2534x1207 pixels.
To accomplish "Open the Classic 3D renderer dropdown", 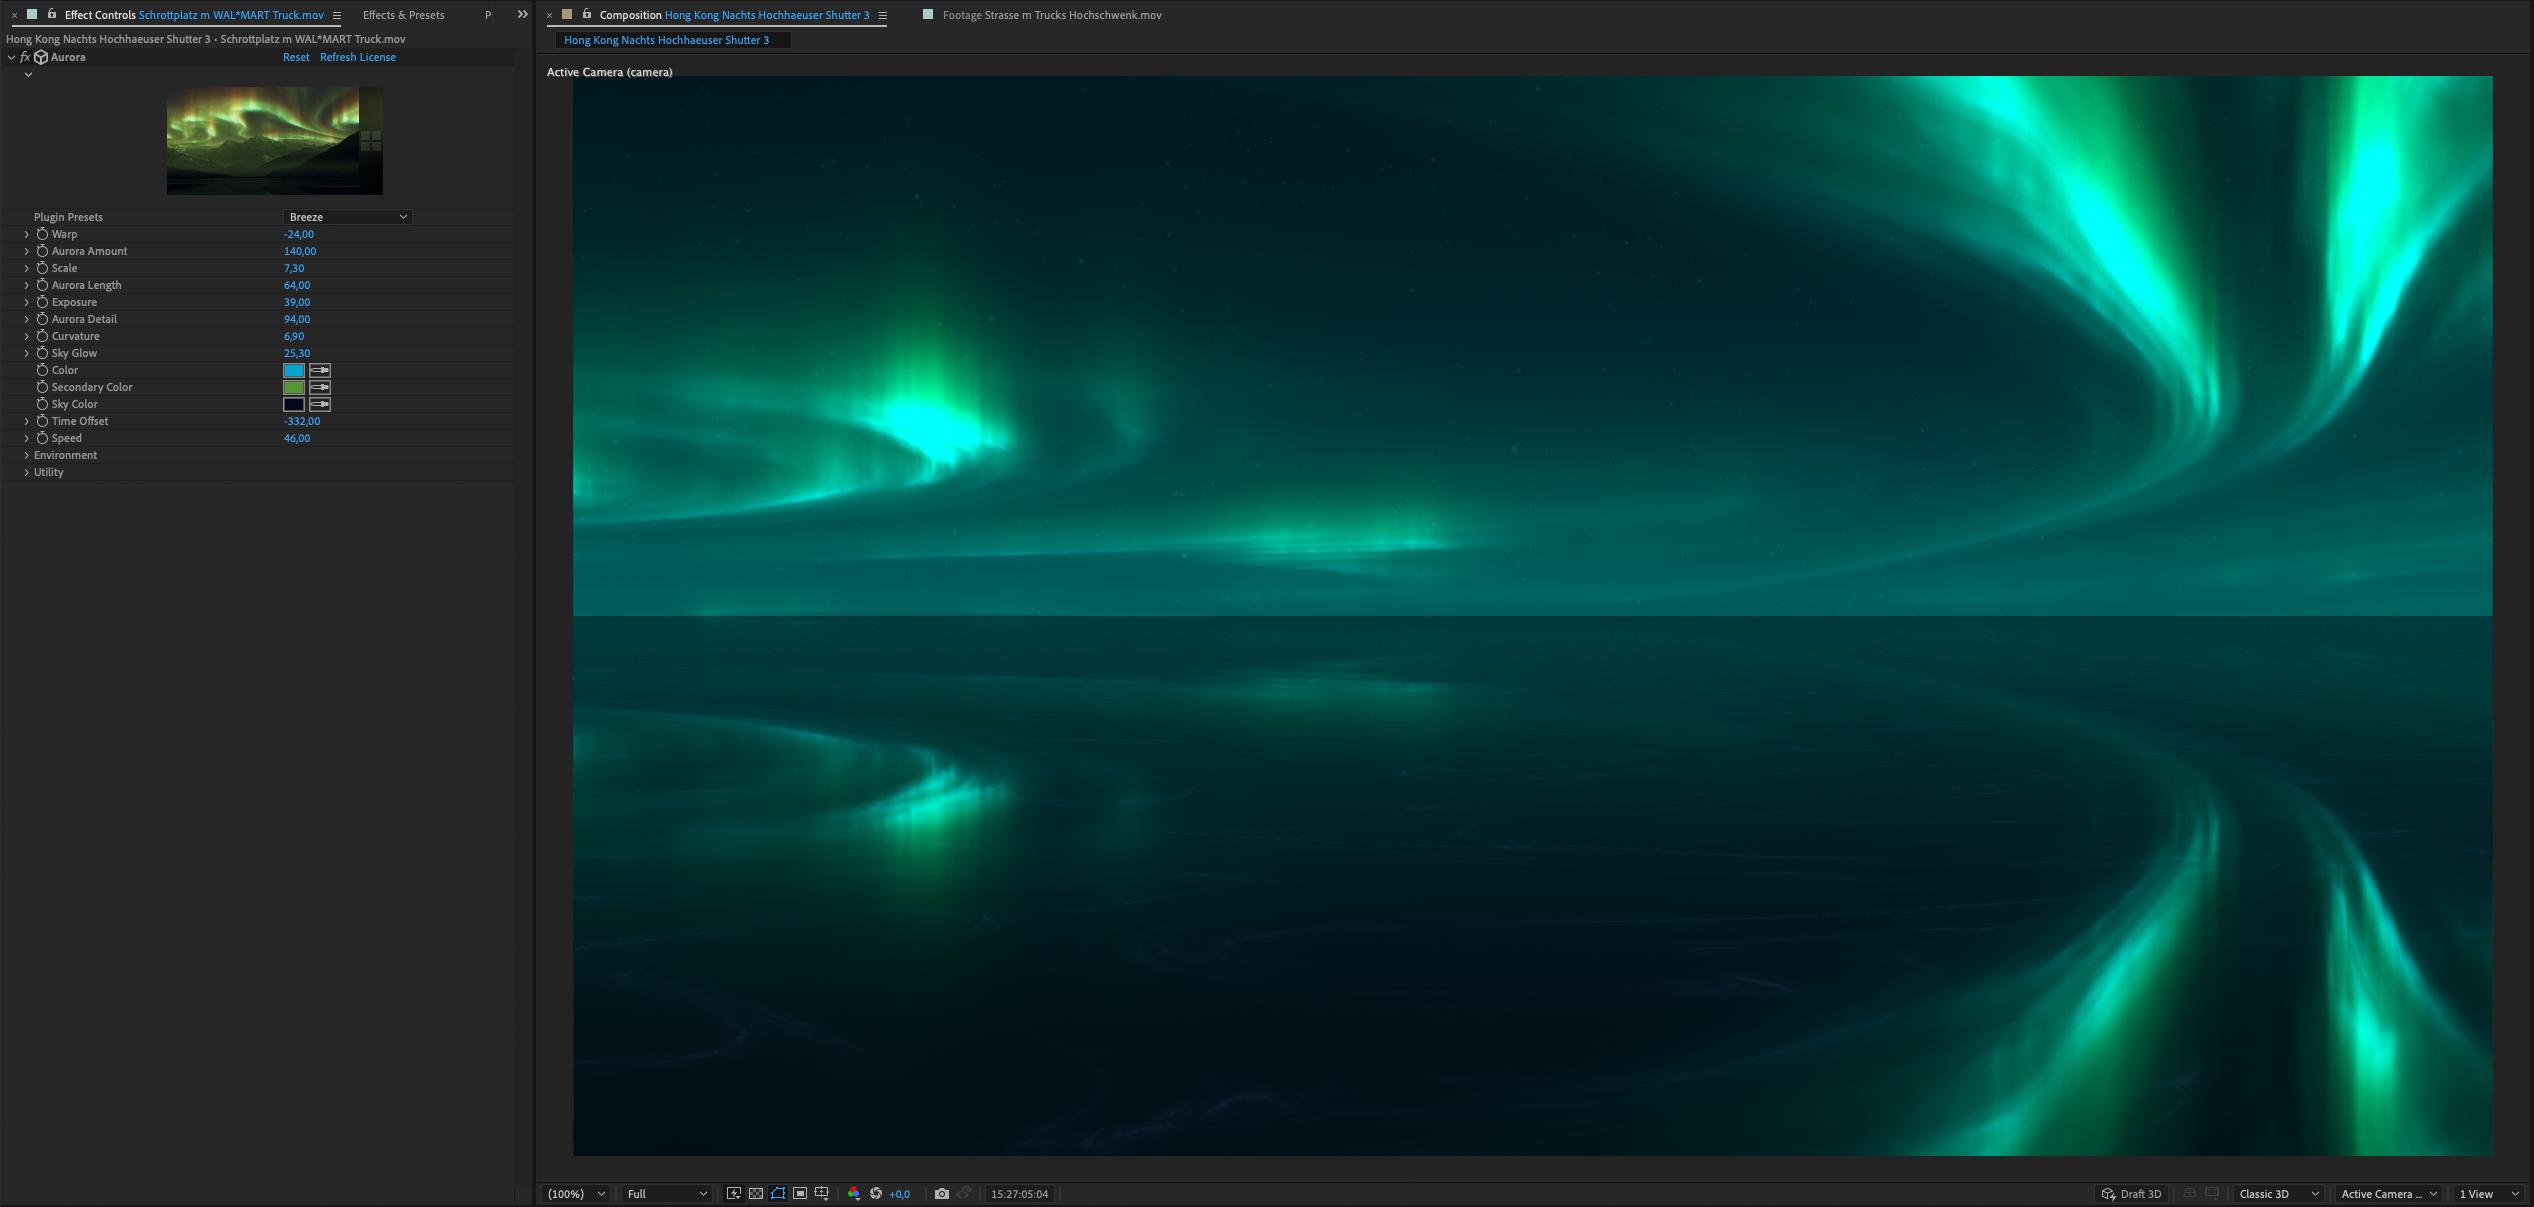I will point(2277,1193).
